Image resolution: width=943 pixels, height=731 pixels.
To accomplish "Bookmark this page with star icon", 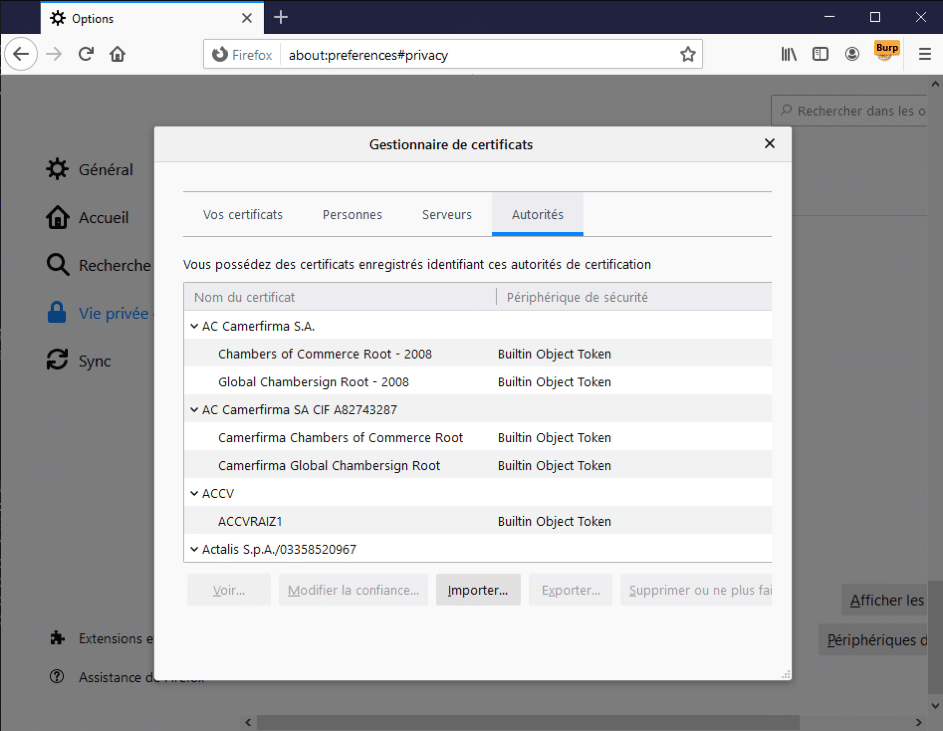I will tap(688, 55).
